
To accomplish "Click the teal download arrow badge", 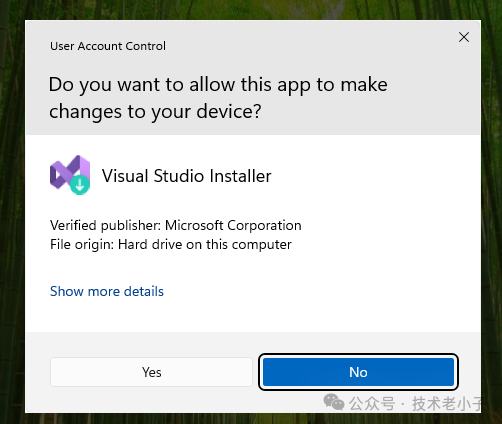I will [x=80, y=185].
